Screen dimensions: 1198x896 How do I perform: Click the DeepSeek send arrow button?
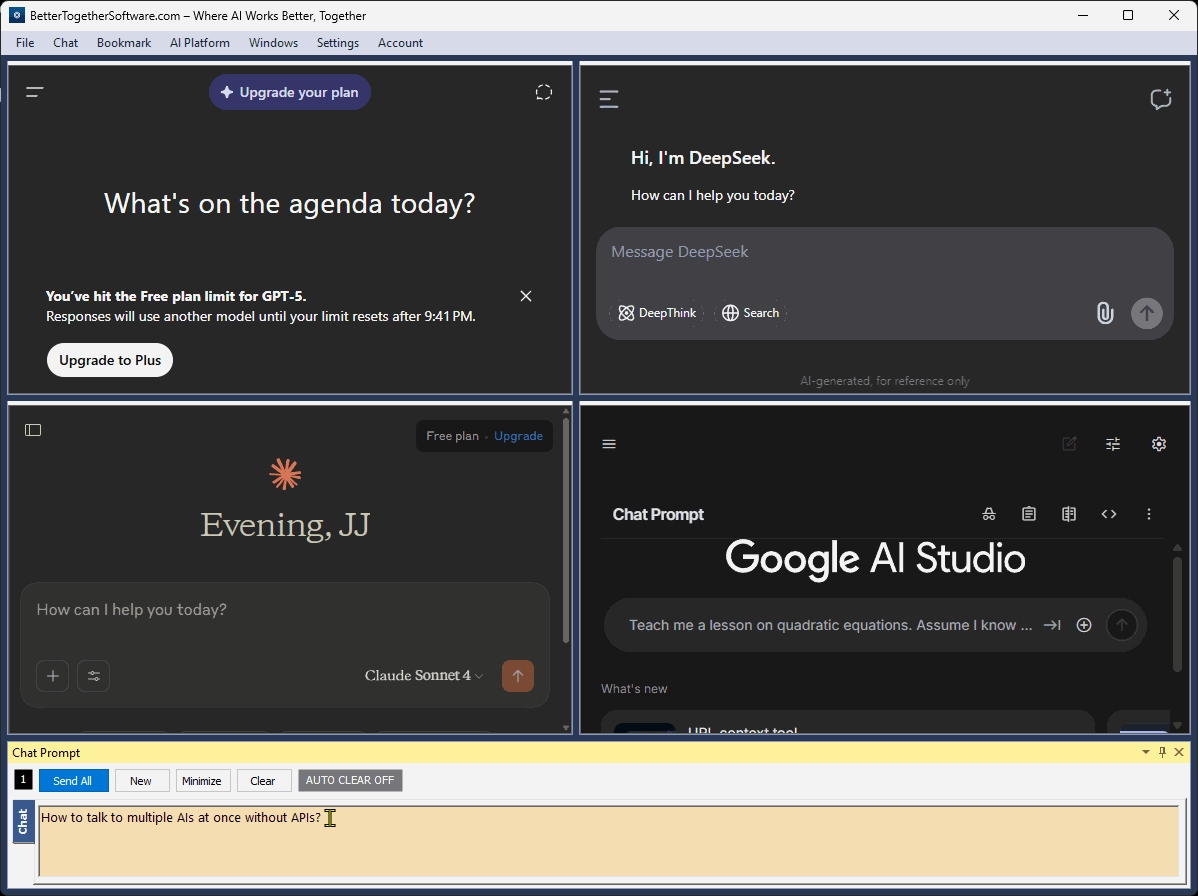point(1147,313)
